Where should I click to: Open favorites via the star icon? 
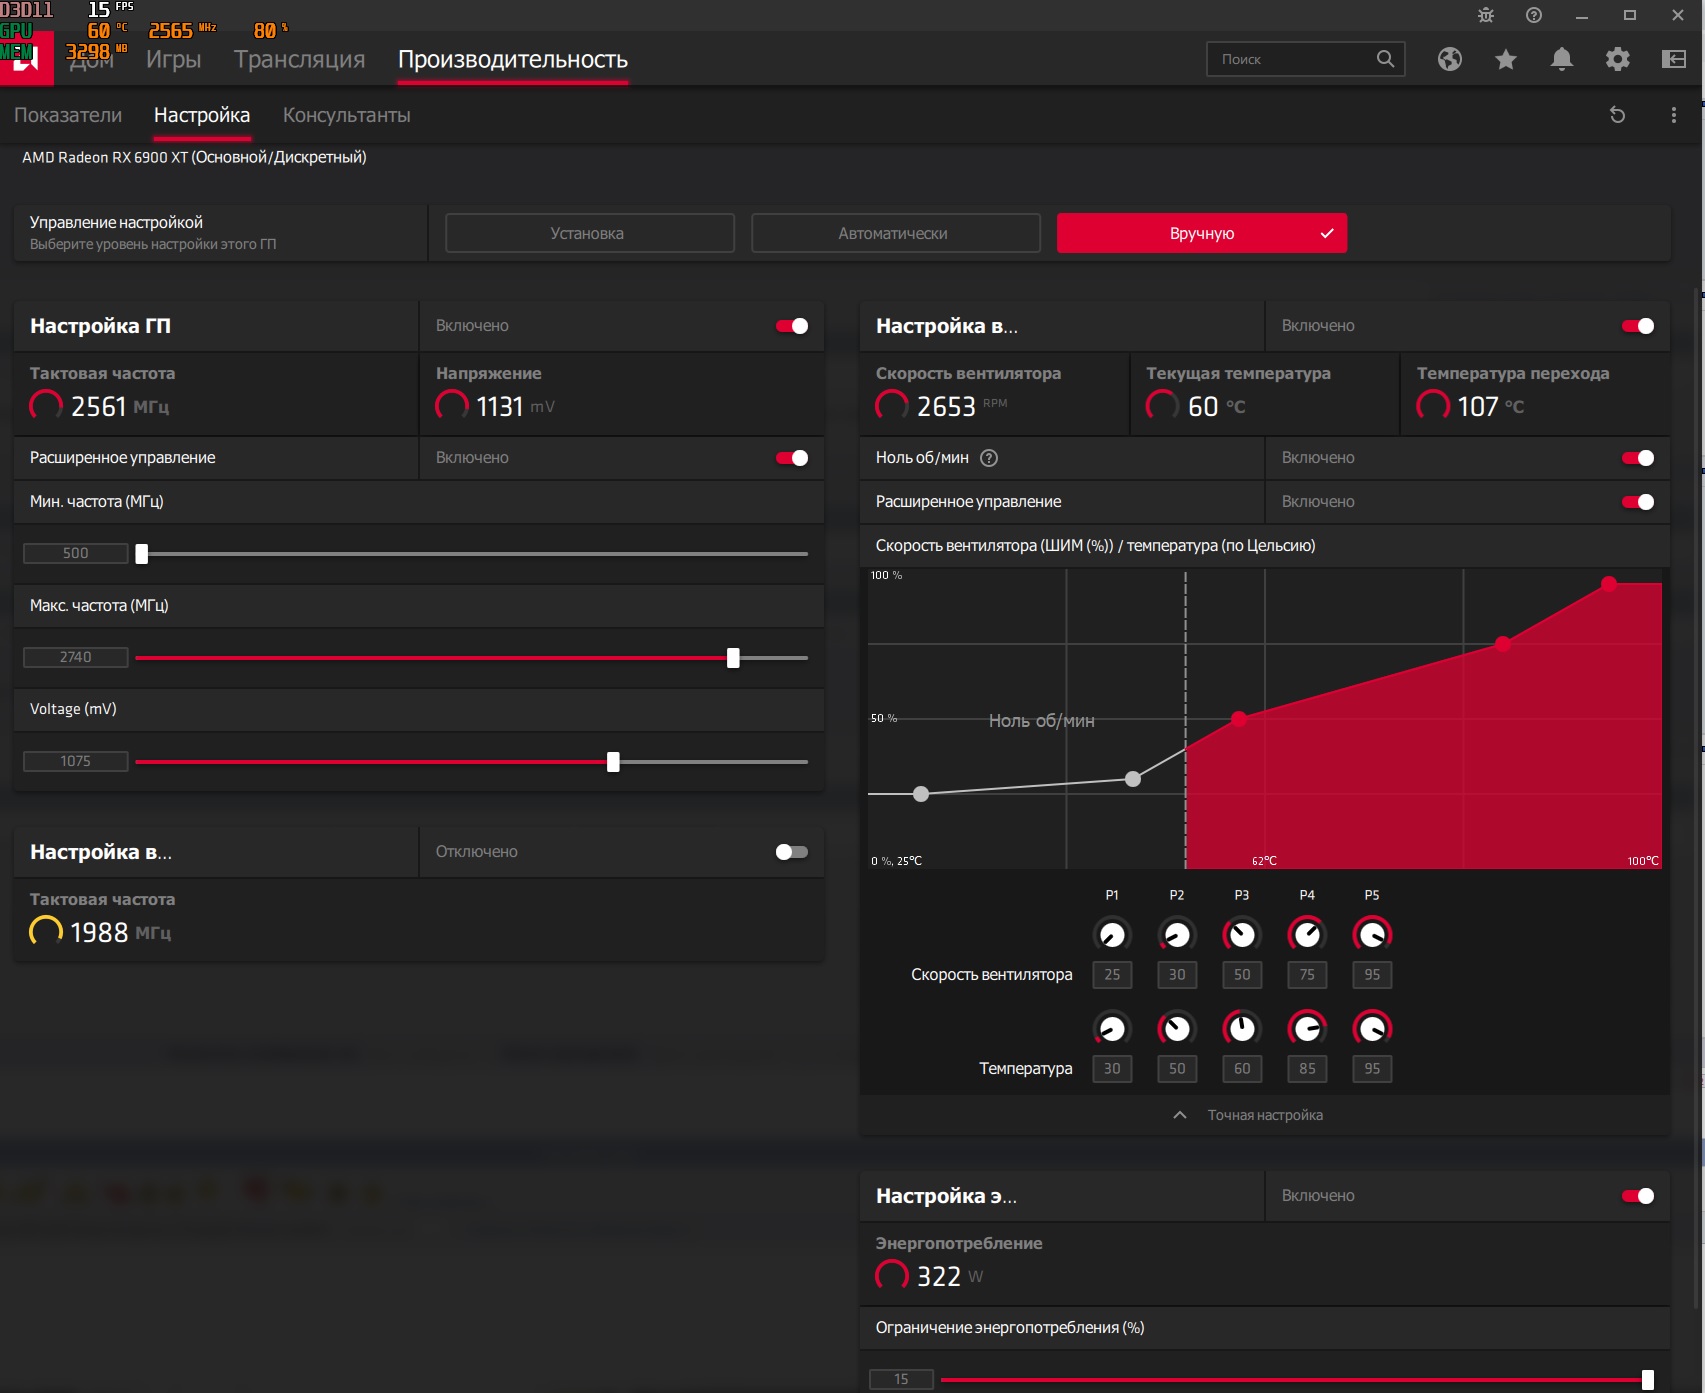click(1506, 59)
